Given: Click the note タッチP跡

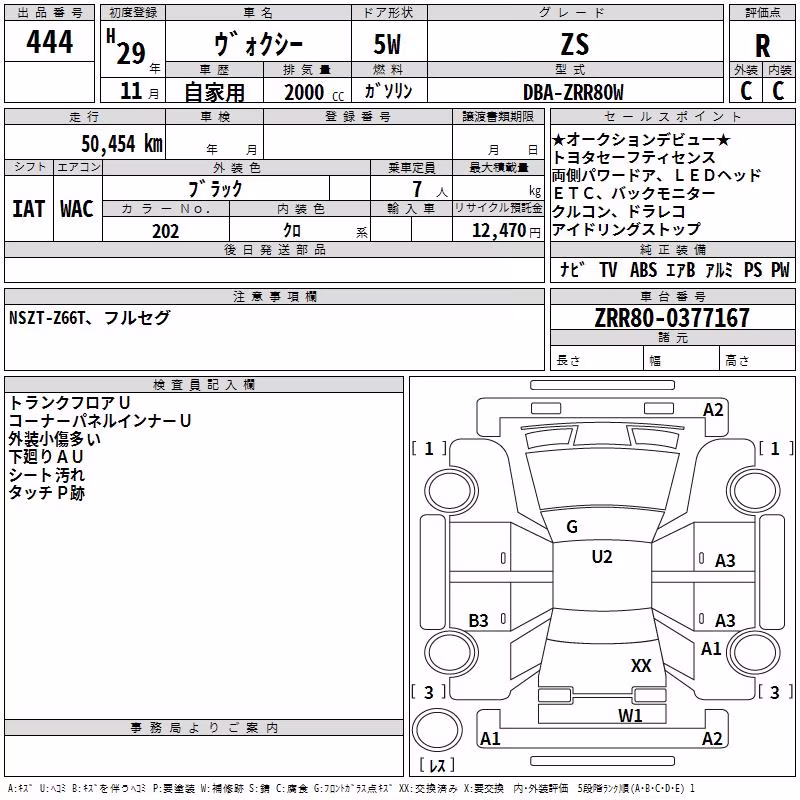Looking at the screenshot, I should [x=47, y=492].
